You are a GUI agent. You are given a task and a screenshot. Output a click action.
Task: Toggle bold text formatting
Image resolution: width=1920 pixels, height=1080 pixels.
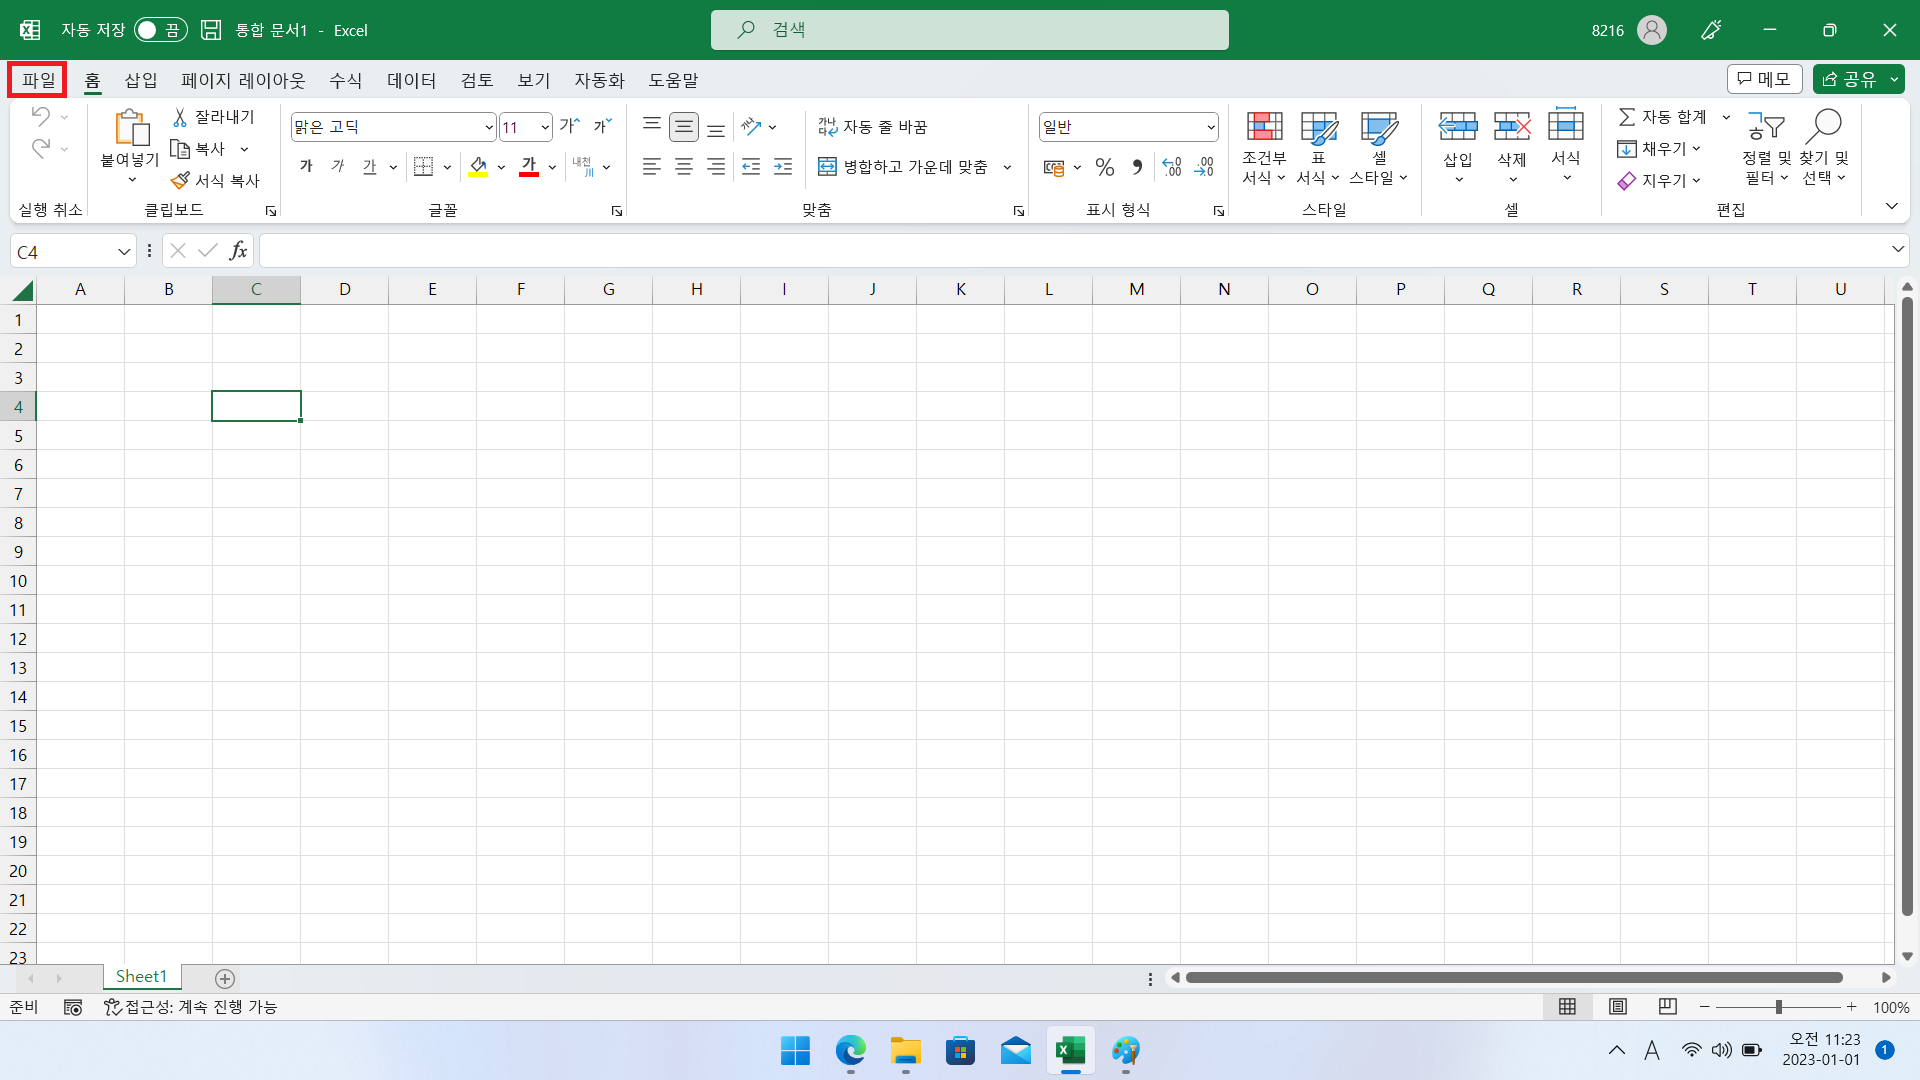point(306,166)
